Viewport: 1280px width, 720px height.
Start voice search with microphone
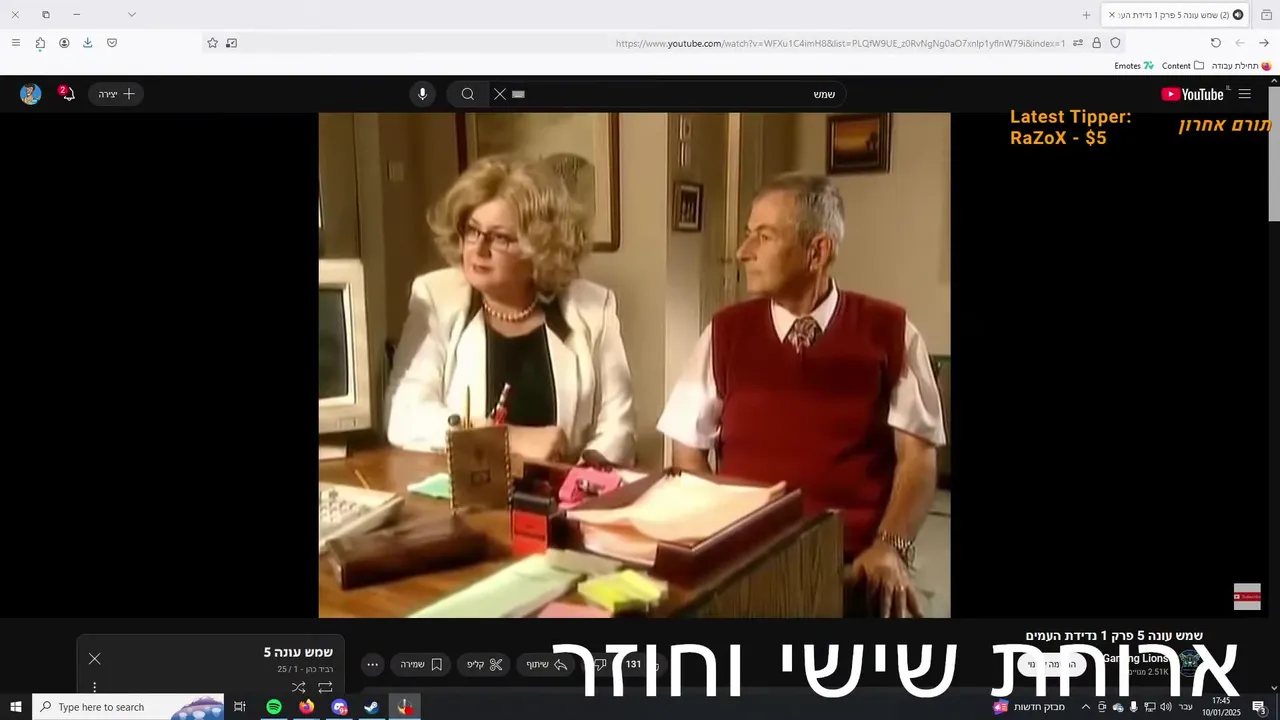422,94
